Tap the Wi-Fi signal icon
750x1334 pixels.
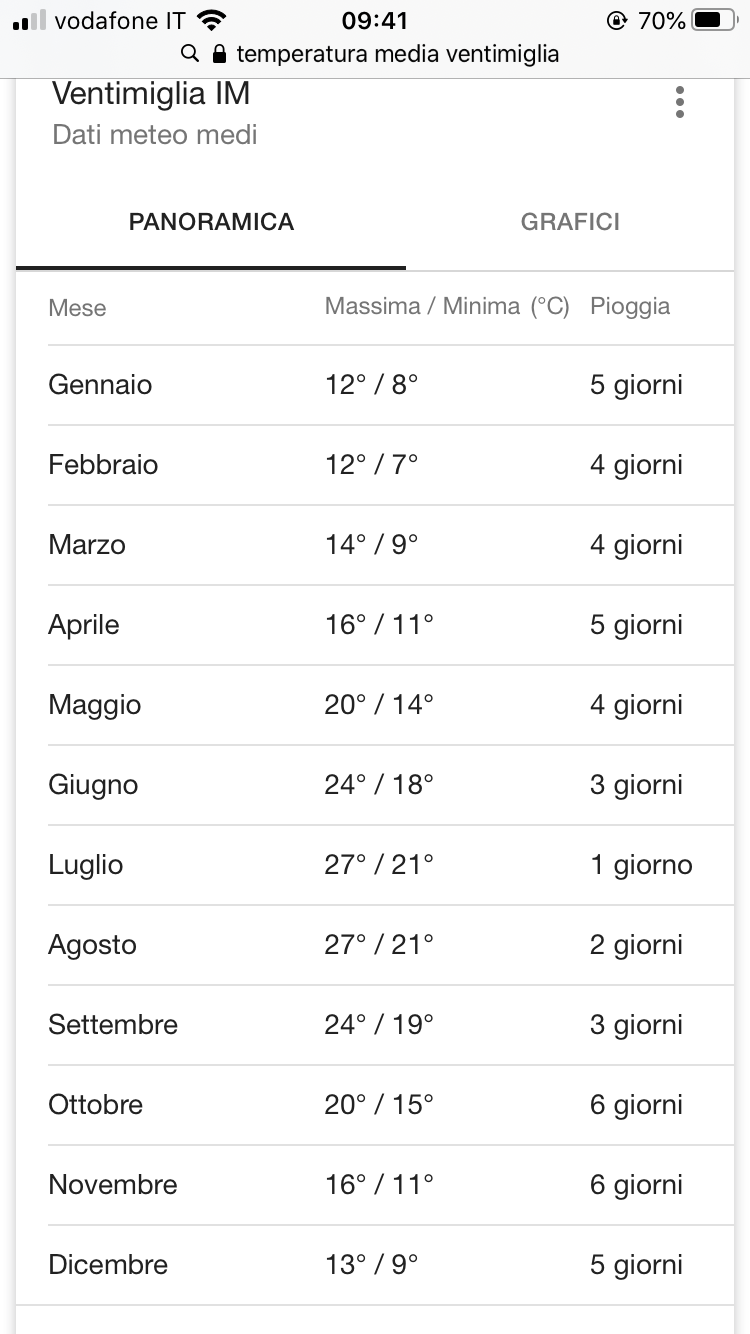click(x=211, y=20)
